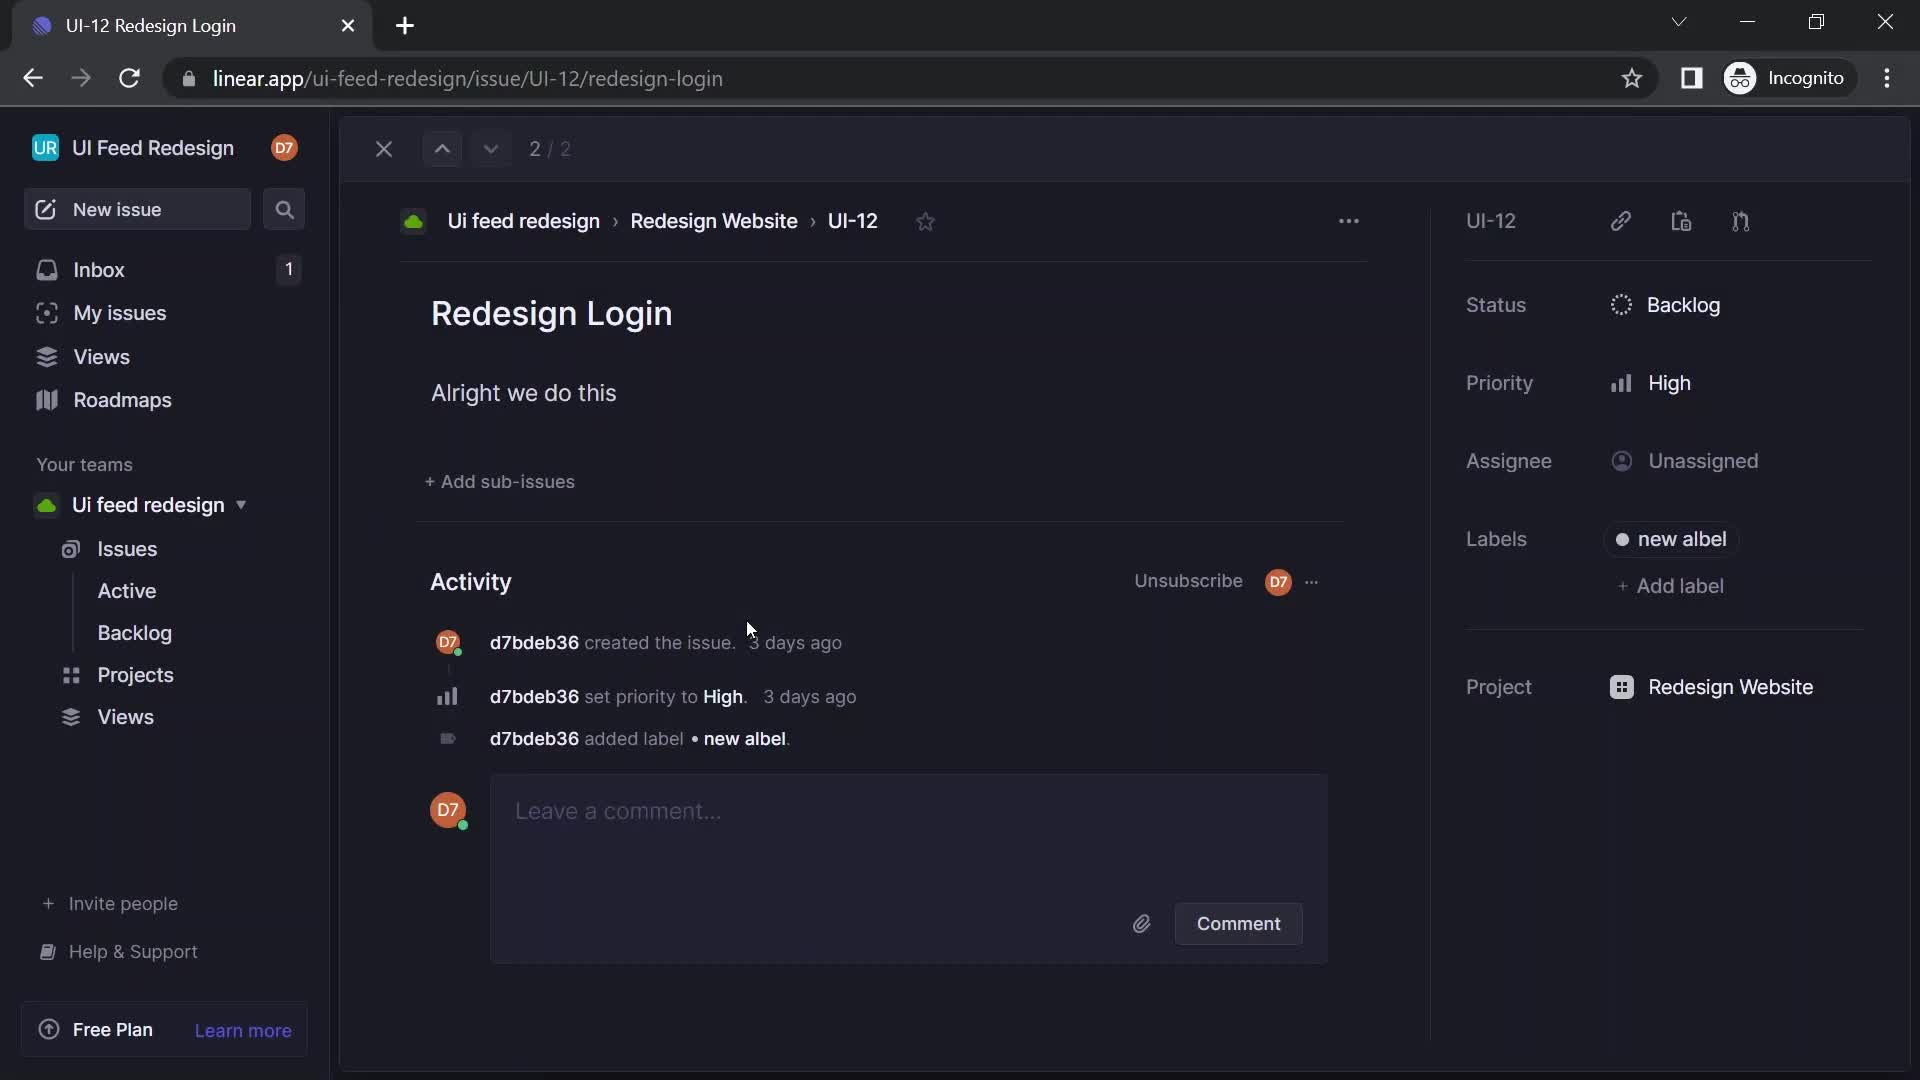The height and width of the screenshot is (1080, 1920).
Task: Close the issue detail view
Action: (x=384, y=149)
